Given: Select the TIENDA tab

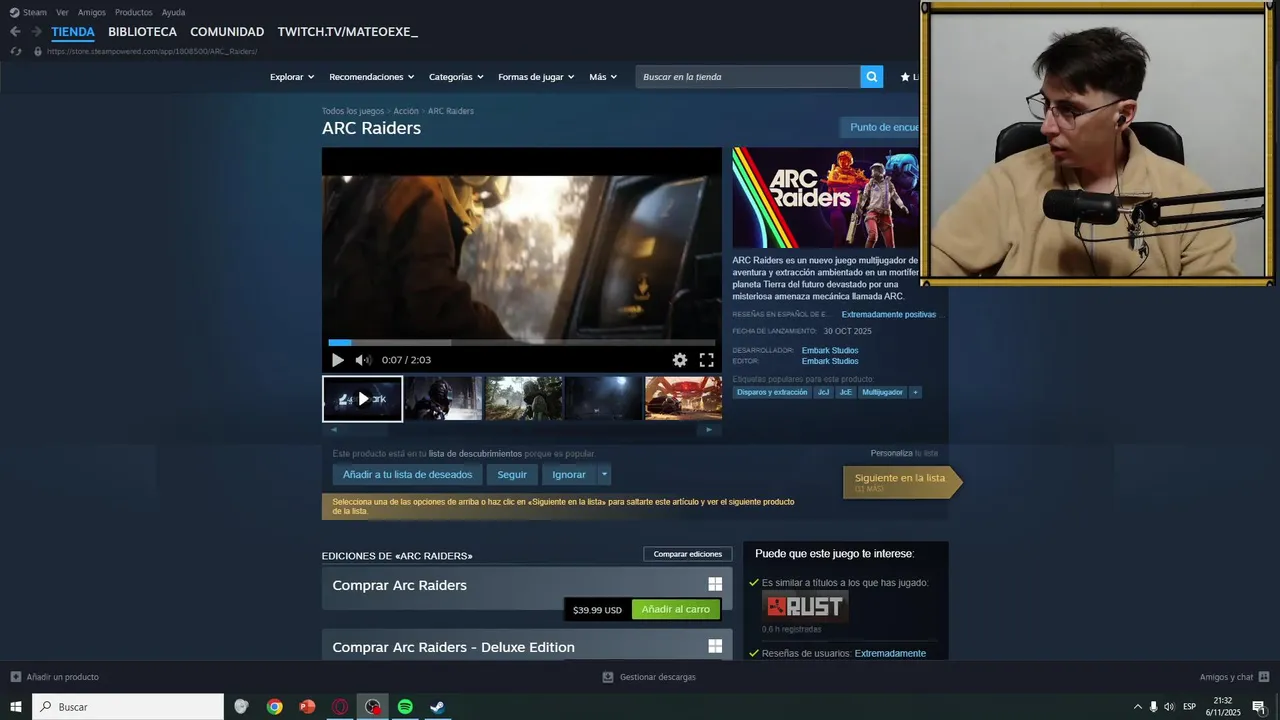Looking at the screenshot, I should click(73, 32).
